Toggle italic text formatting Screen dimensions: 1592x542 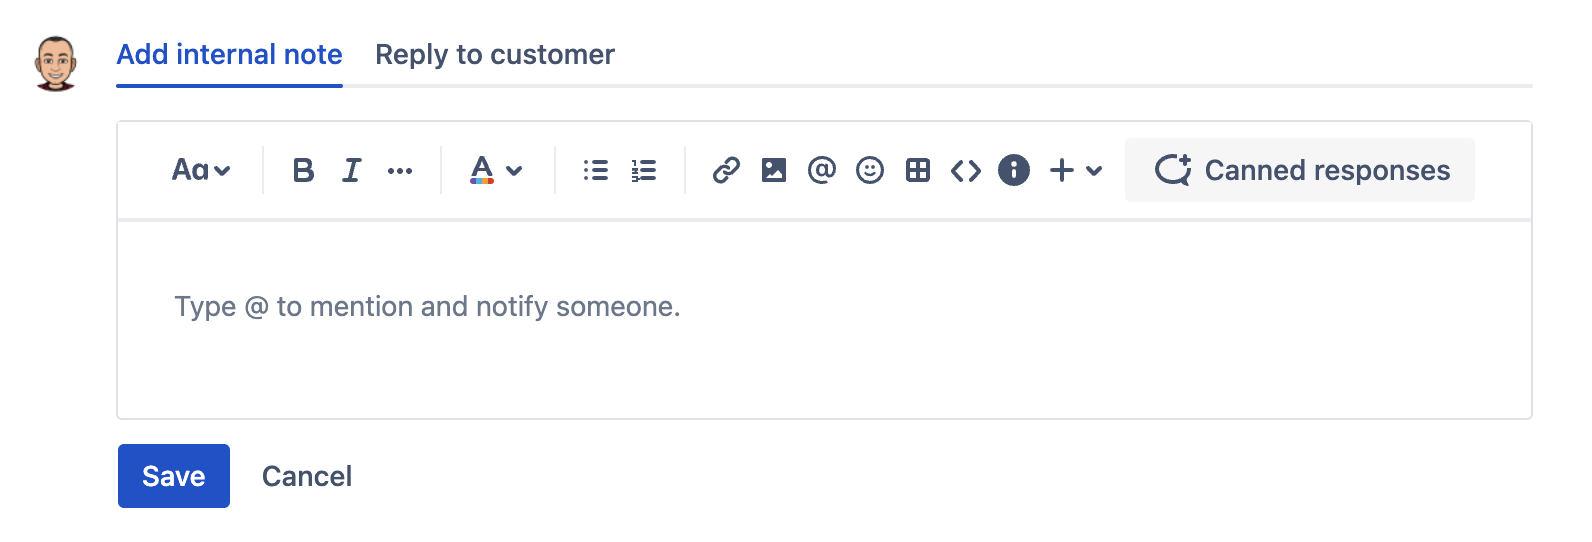[x=351, y=171]
